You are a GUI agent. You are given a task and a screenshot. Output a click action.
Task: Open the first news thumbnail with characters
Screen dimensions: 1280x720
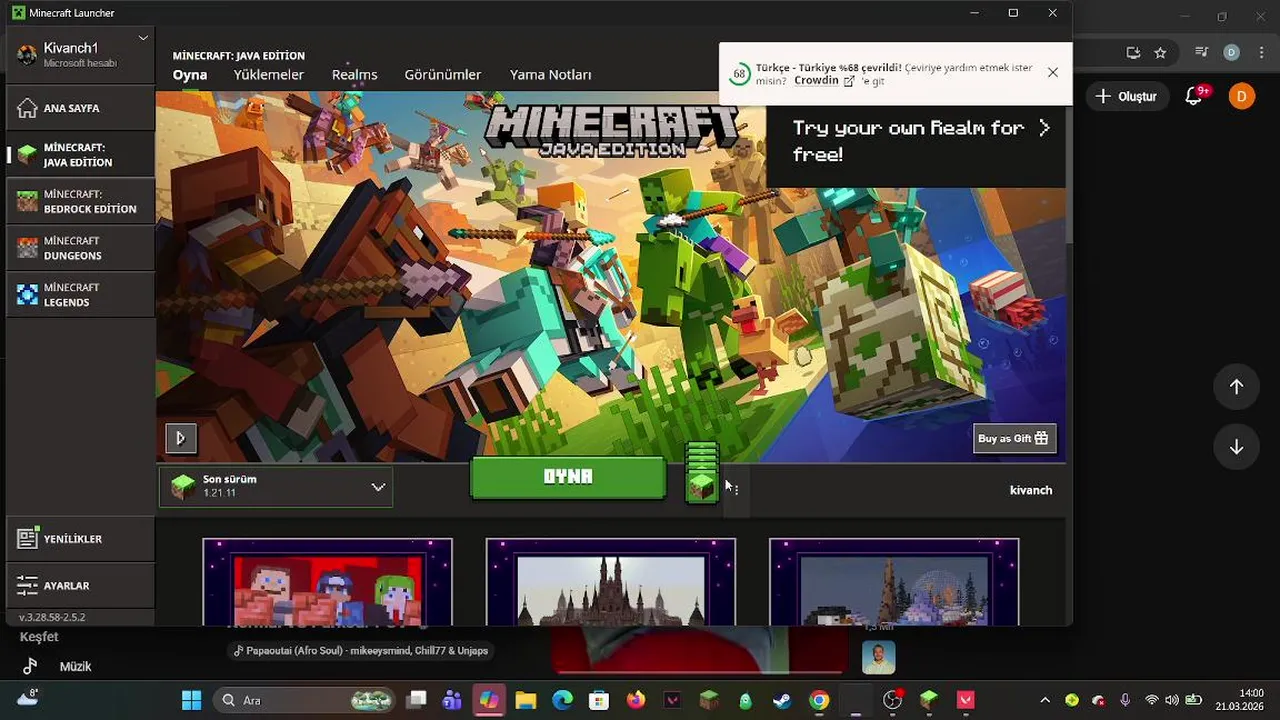(328, 582)
